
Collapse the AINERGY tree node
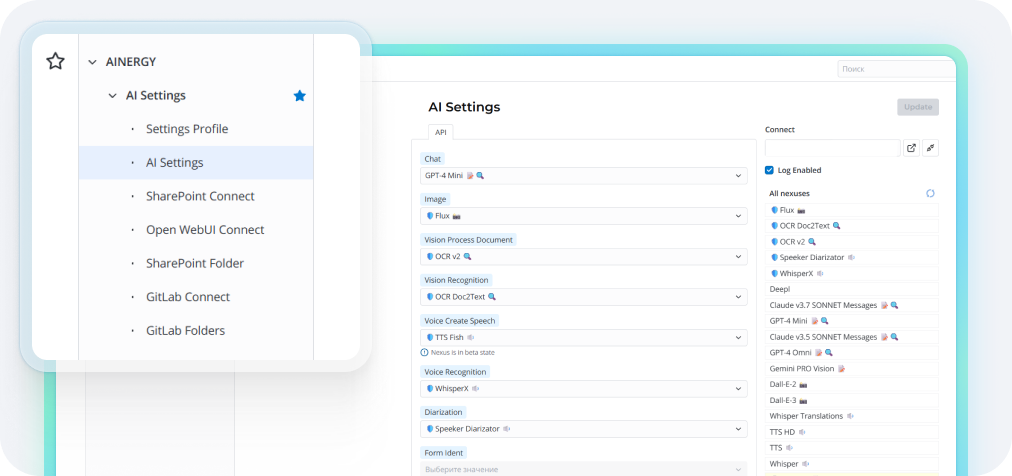point(92,62)
